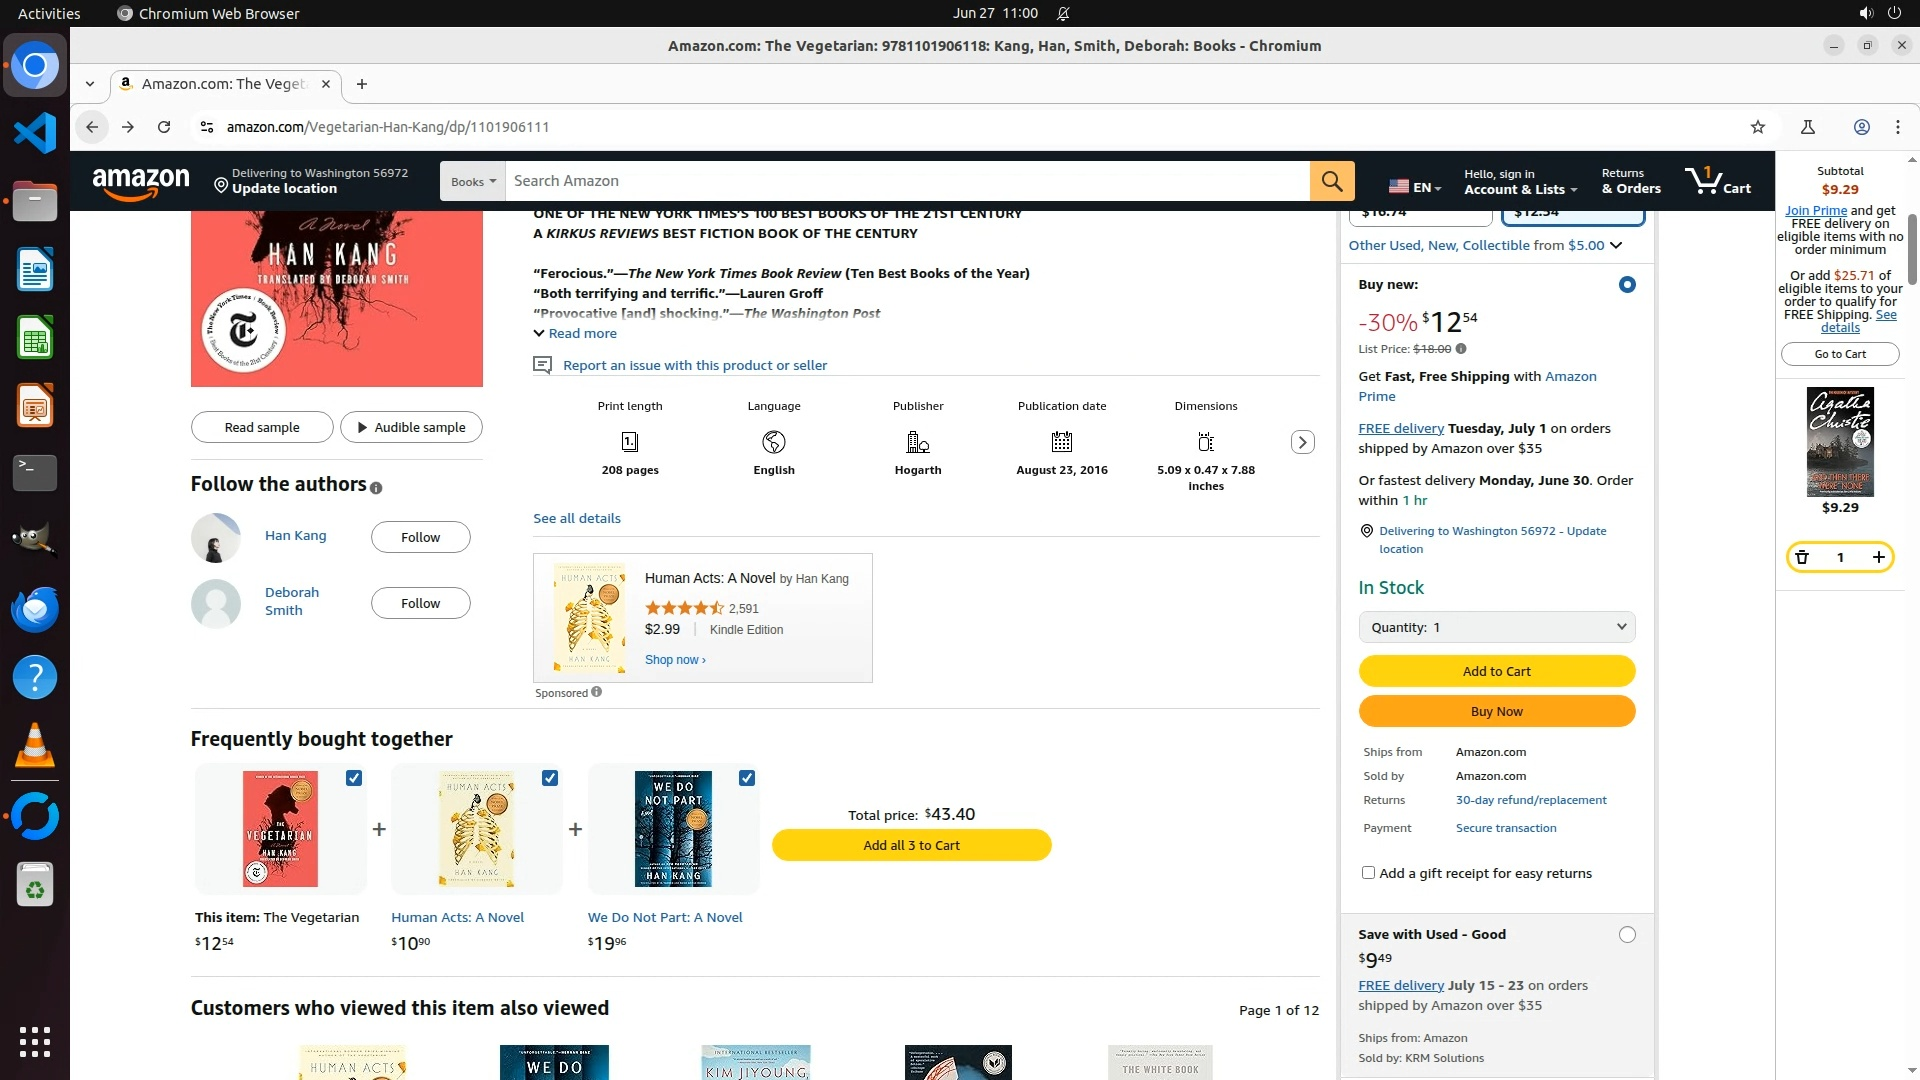Bookmark this page with star icon
Viewport: 1920px width, 1080px height.
pyautogui.click(x=1758, y=127)
